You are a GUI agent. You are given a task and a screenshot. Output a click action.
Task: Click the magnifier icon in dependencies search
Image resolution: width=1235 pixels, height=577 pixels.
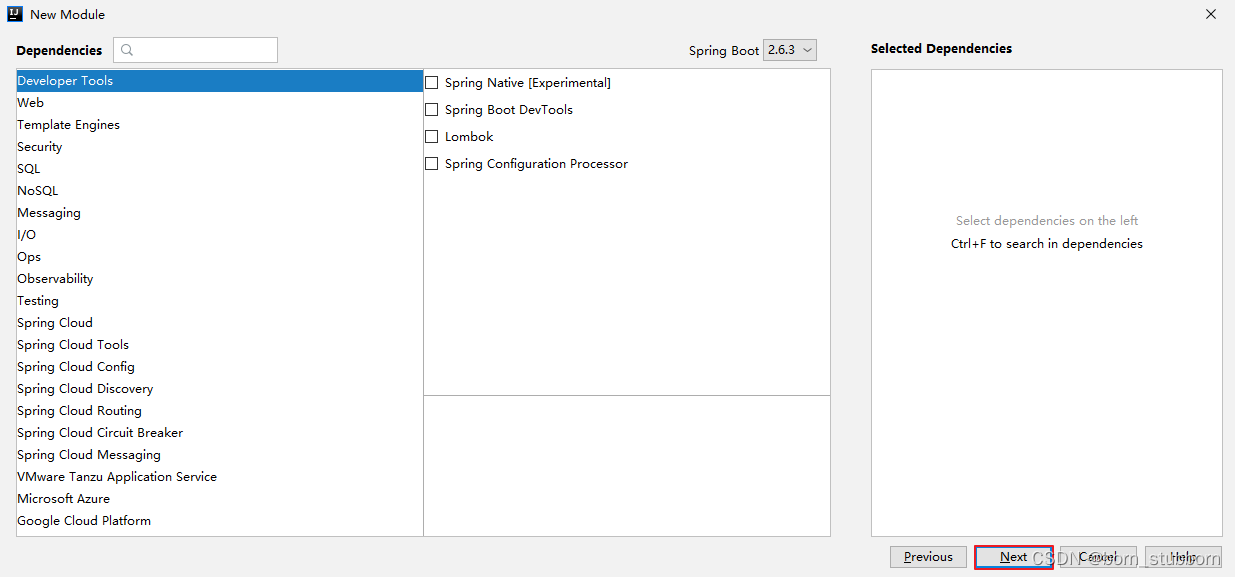(127, 50)
